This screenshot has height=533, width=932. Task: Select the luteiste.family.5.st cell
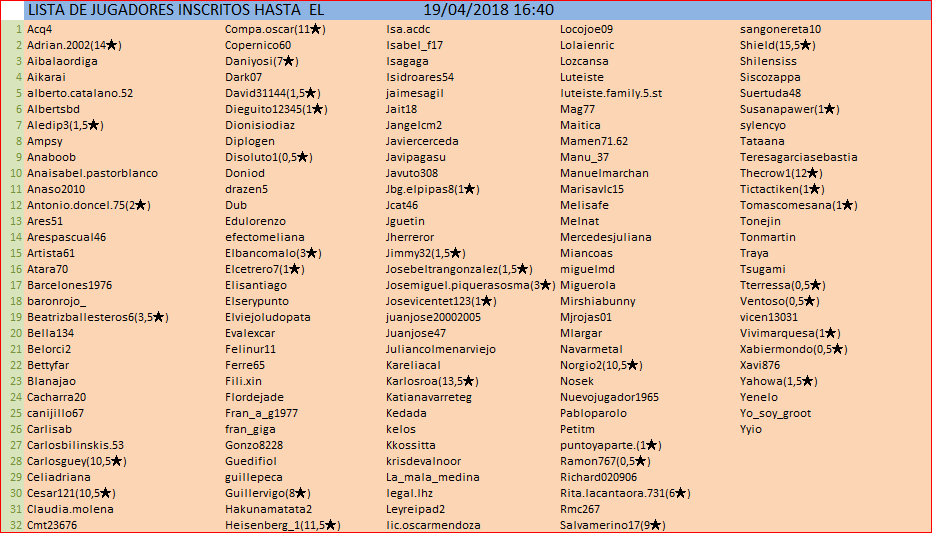tap(610, 93)
